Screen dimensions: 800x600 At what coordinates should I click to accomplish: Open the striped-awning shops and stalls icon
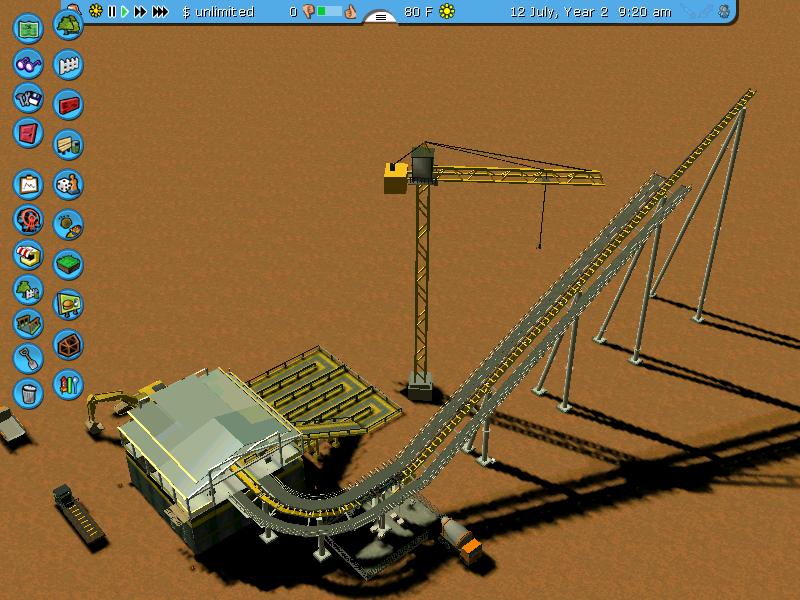[29, 256]
